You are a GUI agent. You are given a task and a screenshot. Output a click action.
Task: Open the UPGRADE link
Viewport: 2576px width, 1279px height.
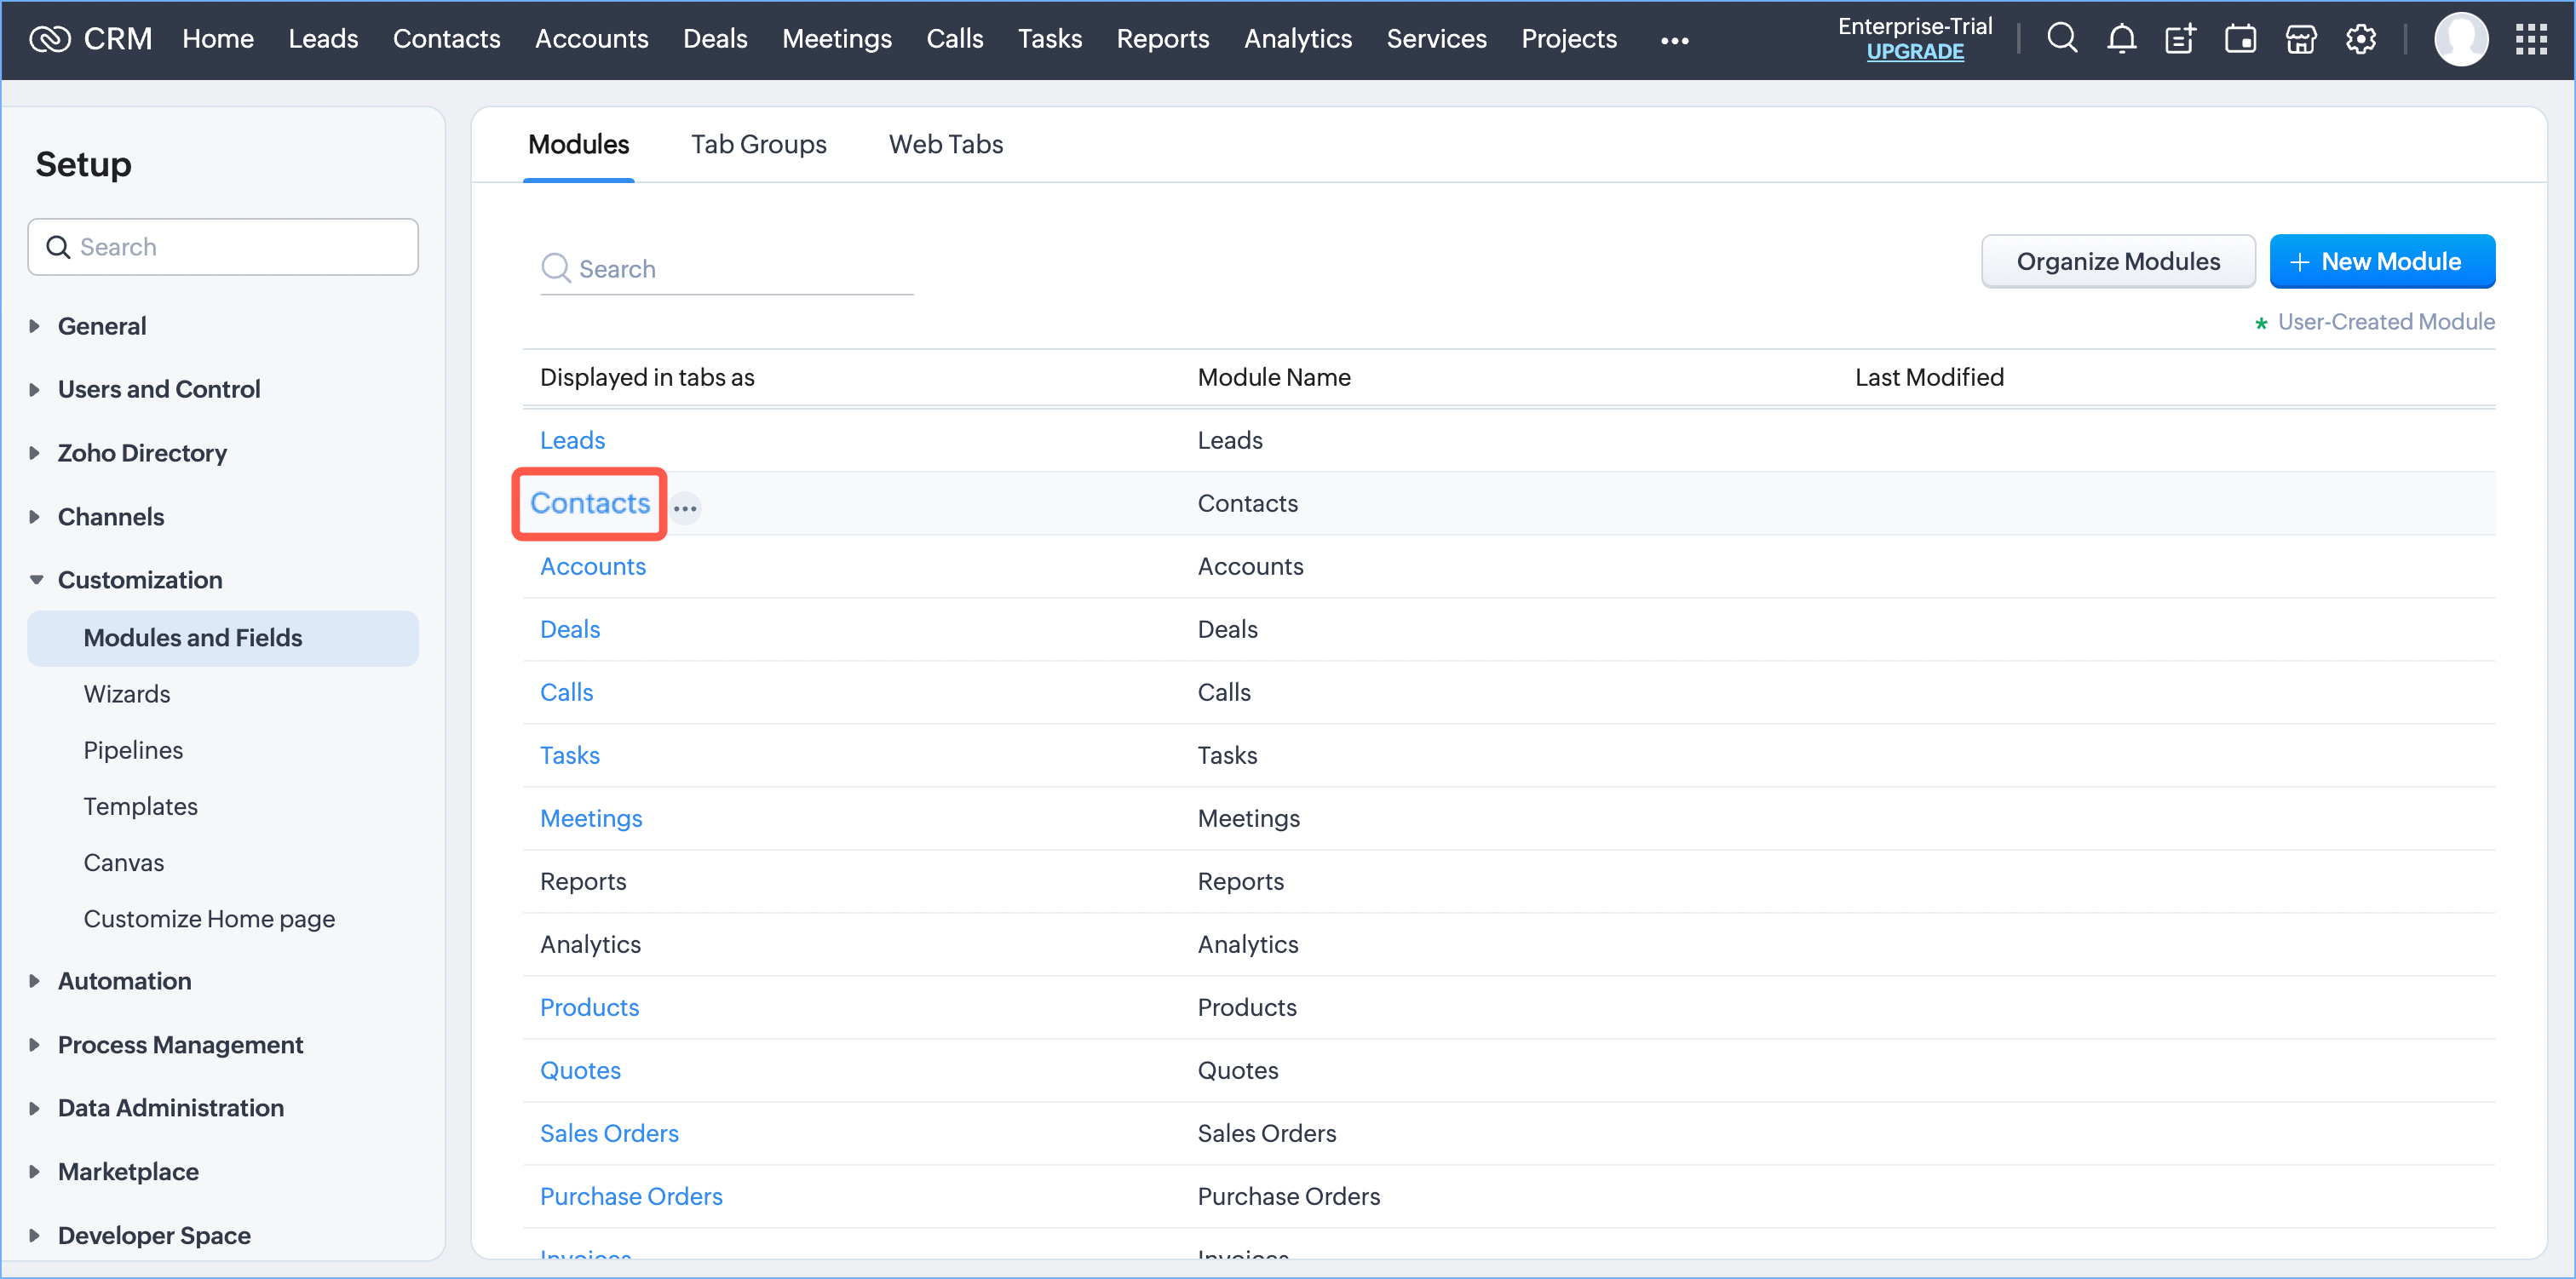pyautogui.click(x=1914, y=52)
